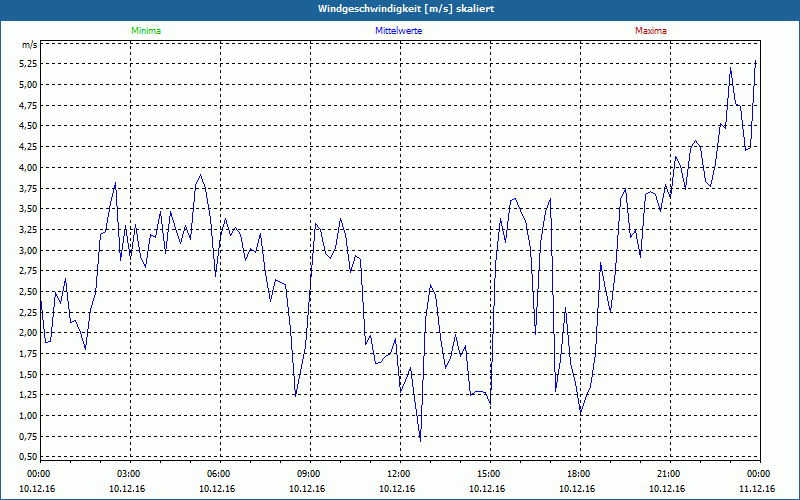Click the 11.12.16 date label
This screenshot has height=500, width=800.
click(757, 489)
